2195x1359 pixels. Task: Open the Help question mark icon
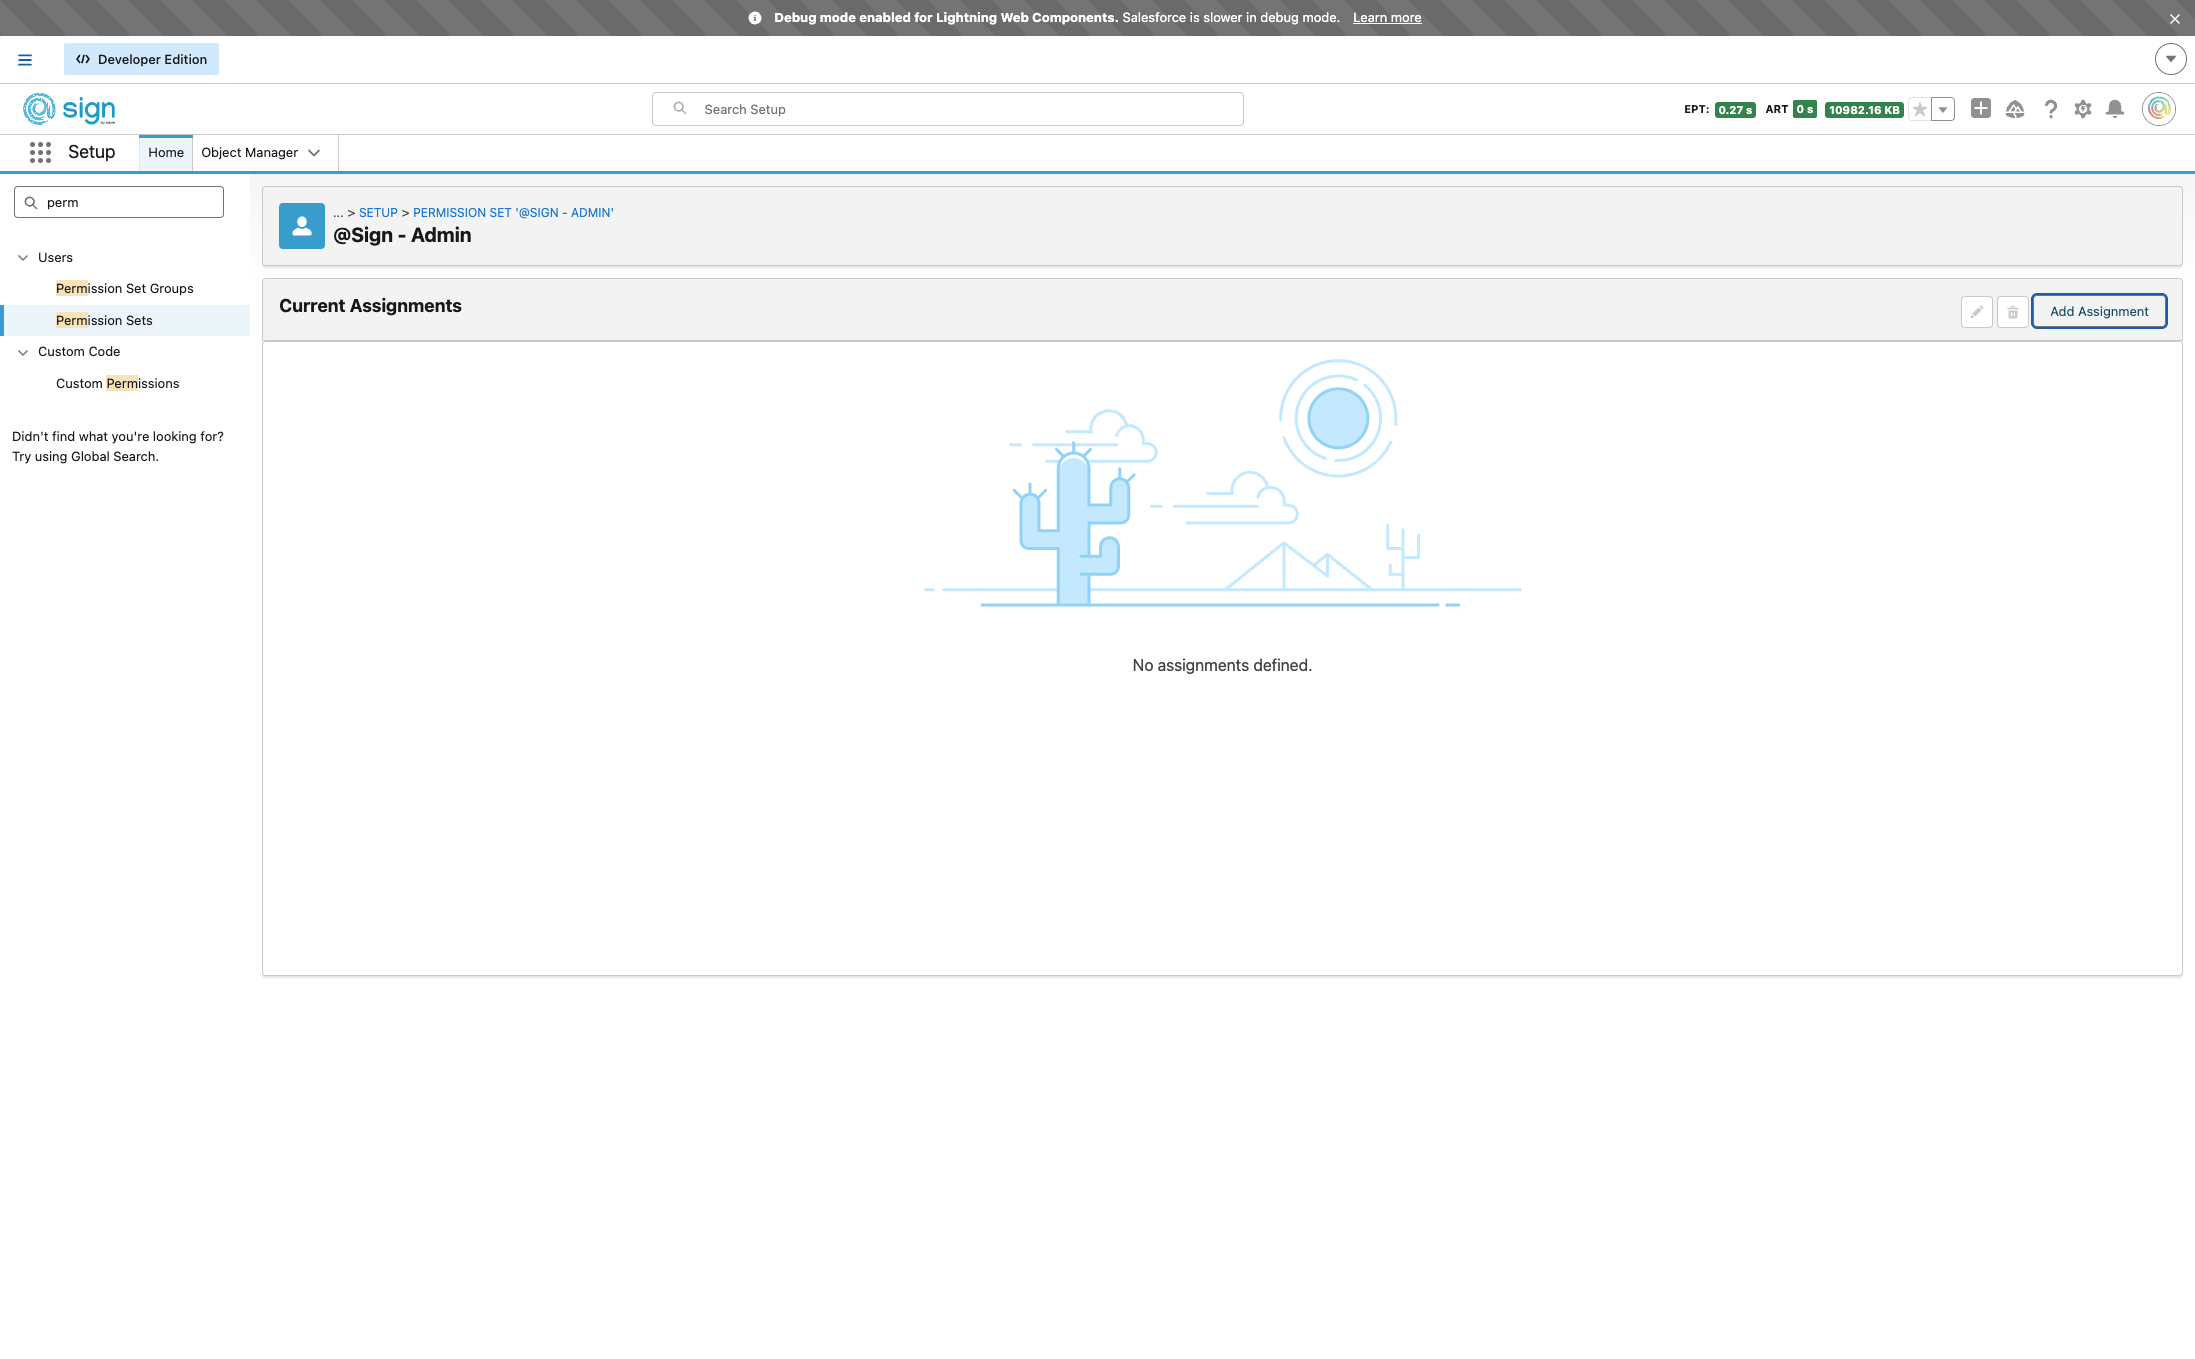click(x=2050, y=109)
